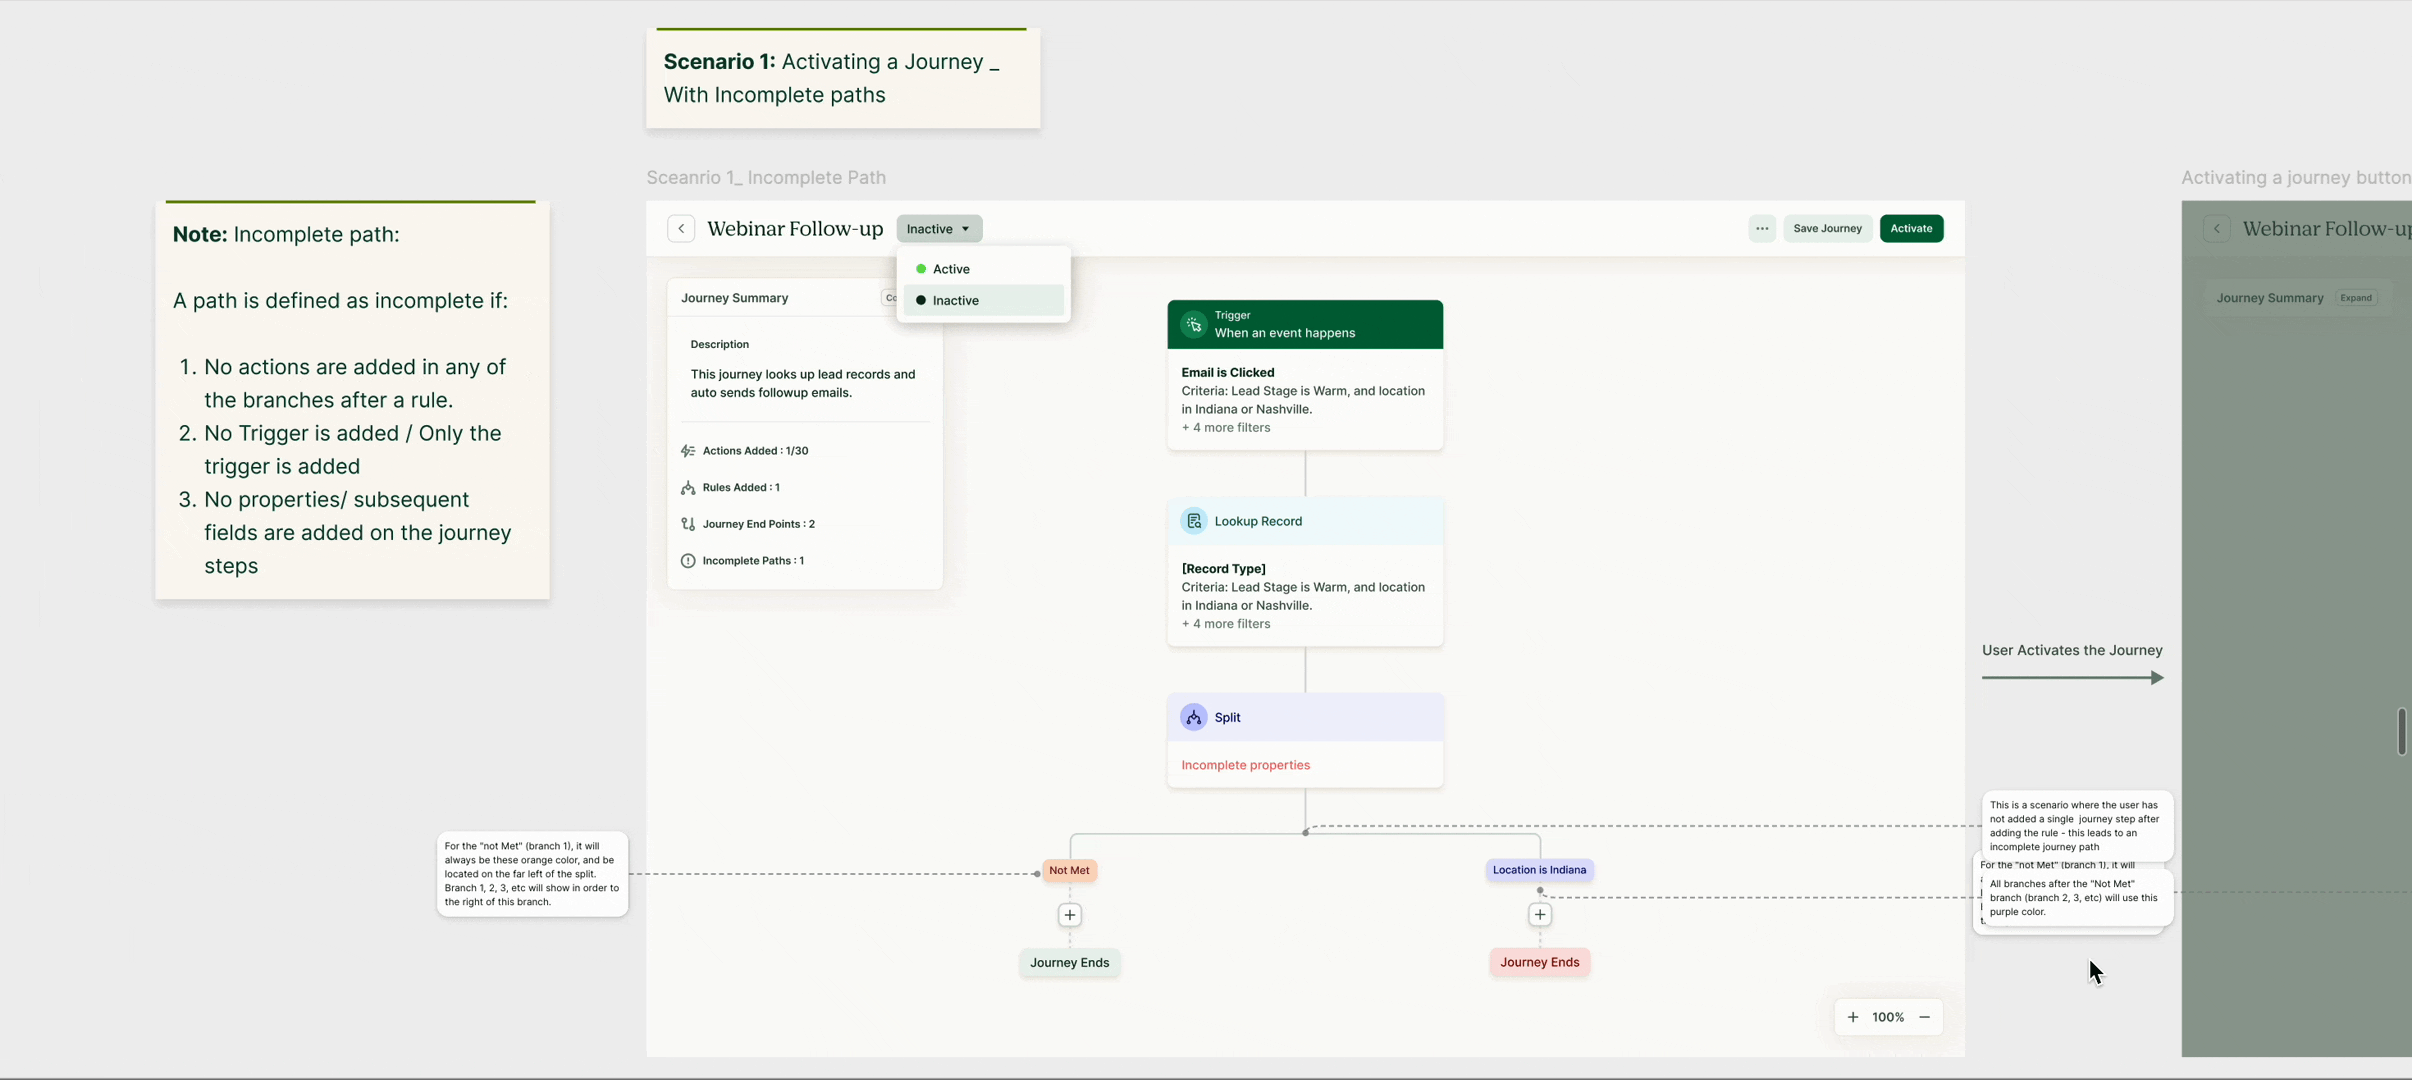2412x1080 pixels.
Task: Open the three-dot more options menu
Action: pyautogui.click(x=1762, y=229)
